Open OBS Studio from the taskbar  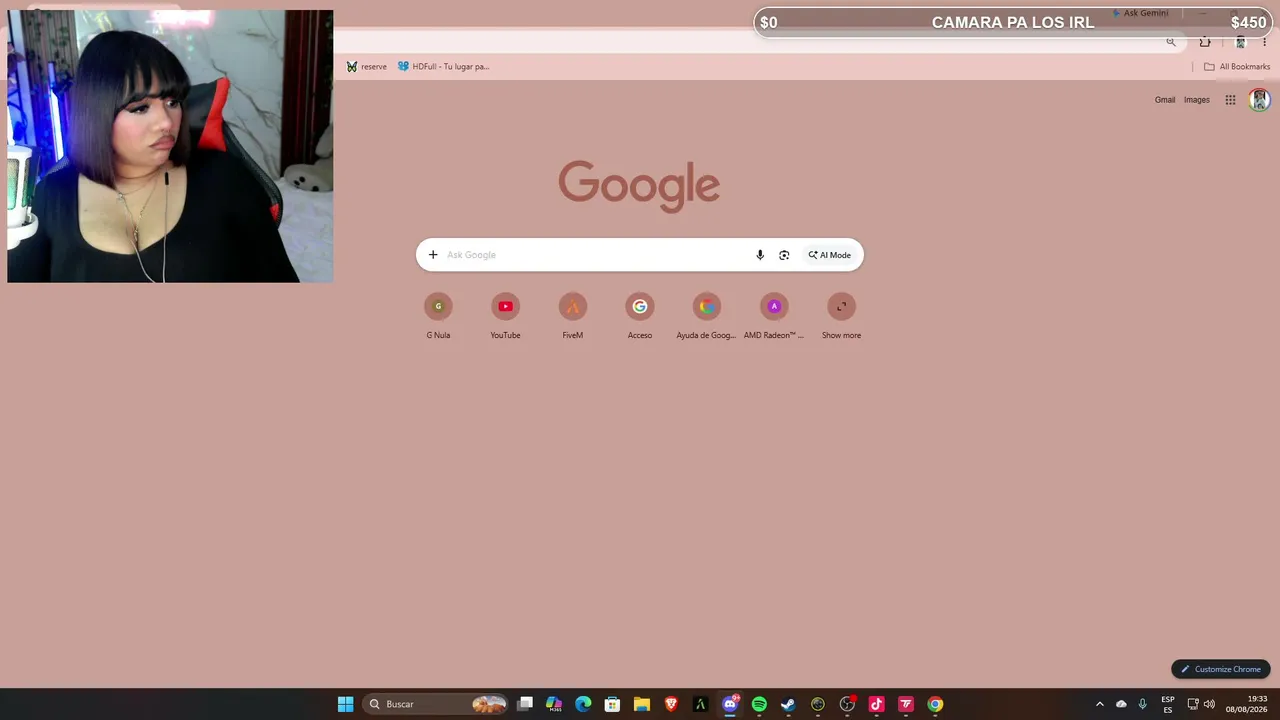tap(847, 704)
